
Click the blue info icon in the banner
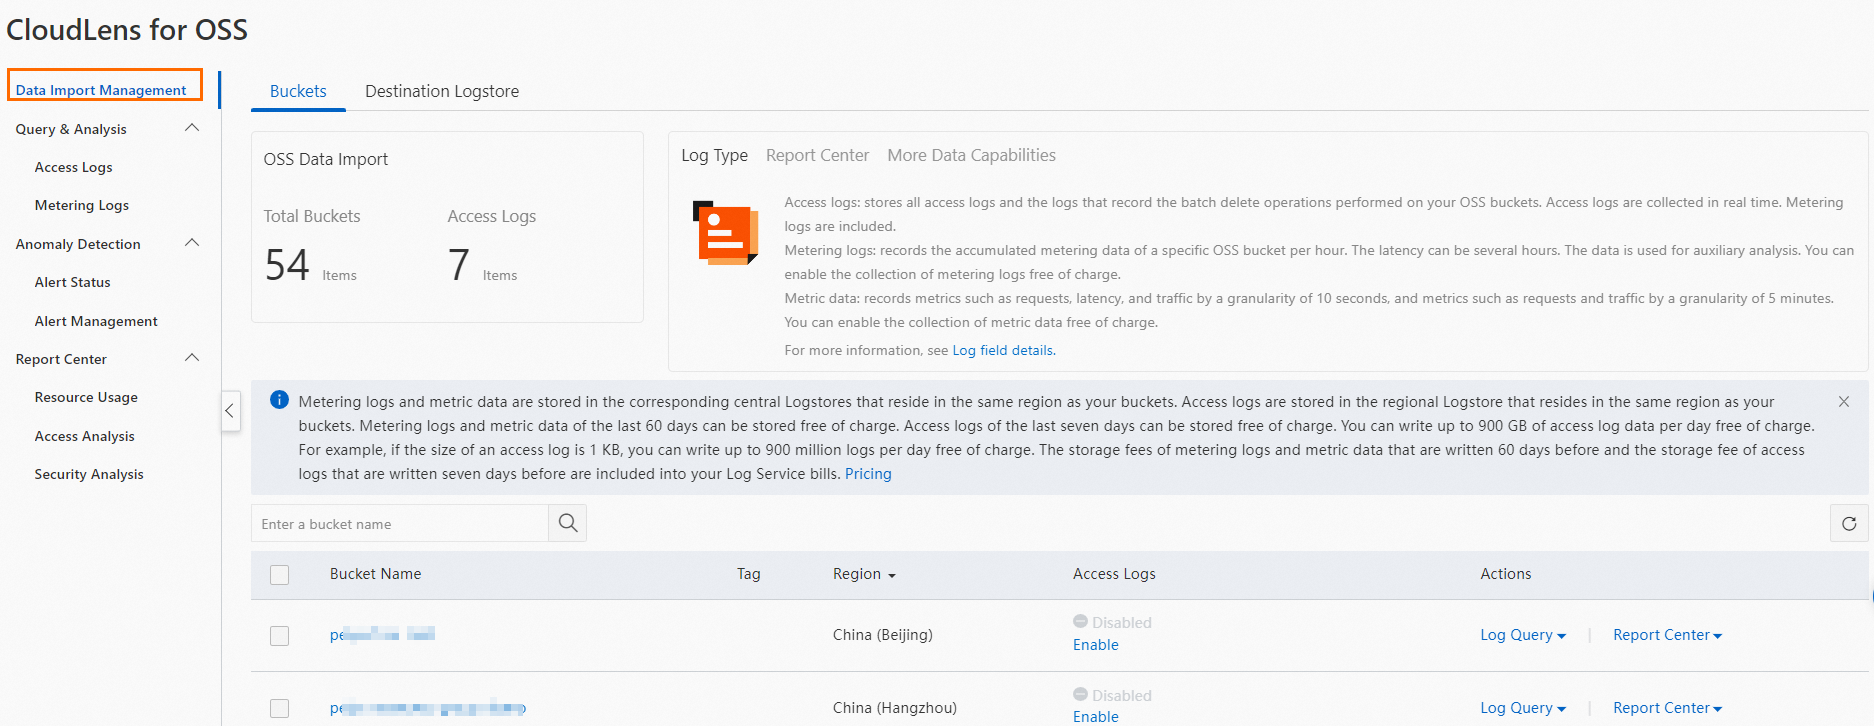point(279,400)
